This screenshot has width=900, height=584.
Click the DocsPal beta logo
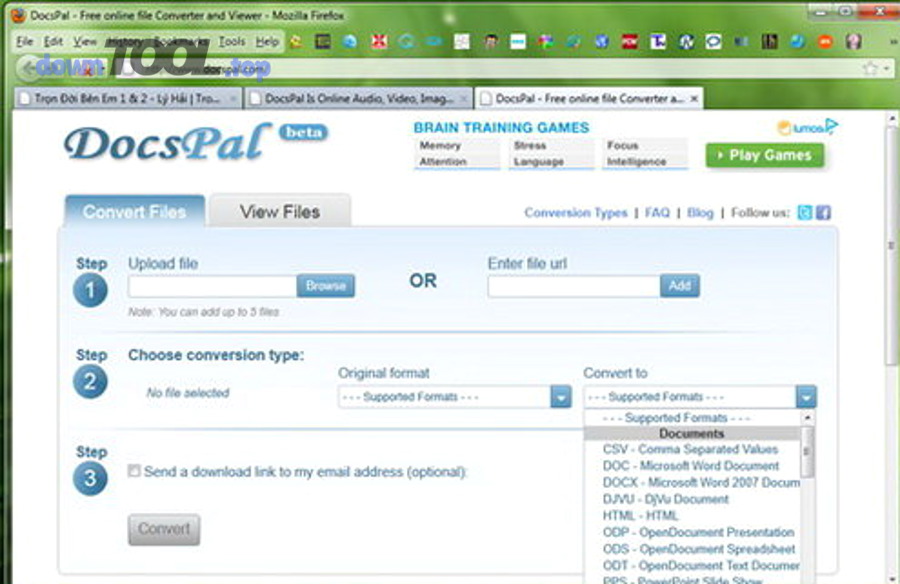point(195,141)
